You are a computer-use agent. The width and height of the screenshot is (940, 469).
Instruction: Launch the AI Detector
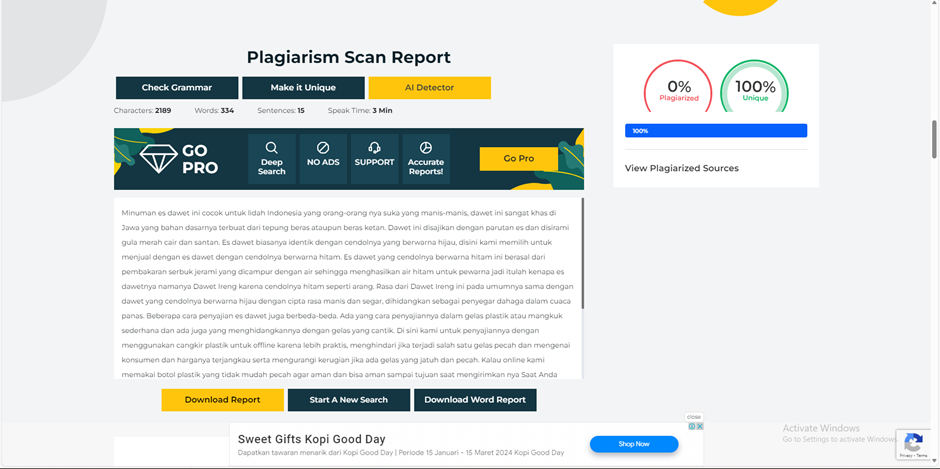(x=429, y=88)
